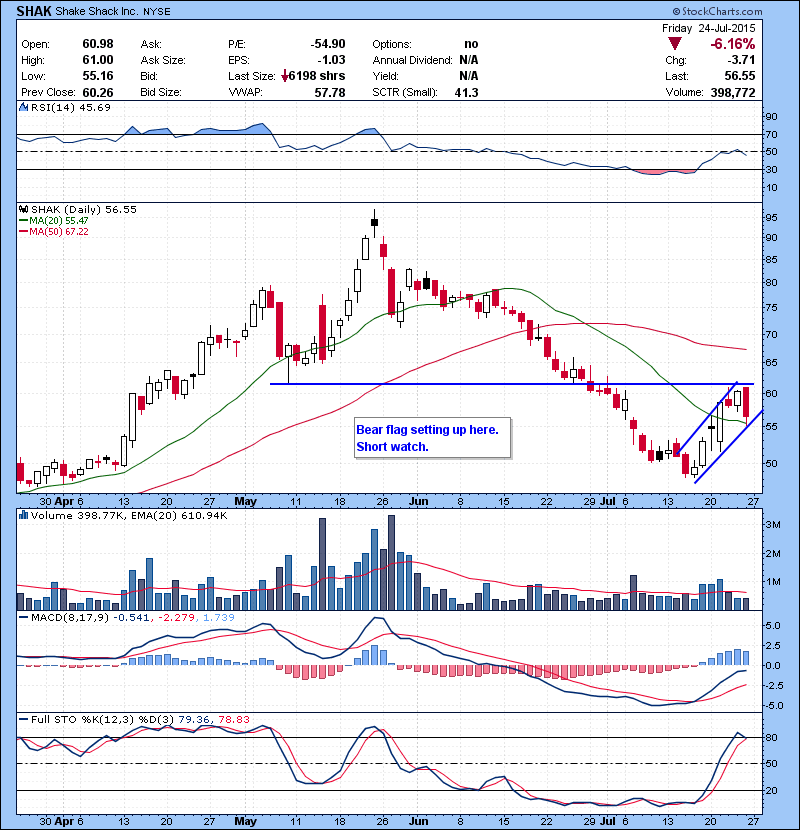Click the Last value 56.55 in header
Screen dimensions: 800x830
click(740, 76)
